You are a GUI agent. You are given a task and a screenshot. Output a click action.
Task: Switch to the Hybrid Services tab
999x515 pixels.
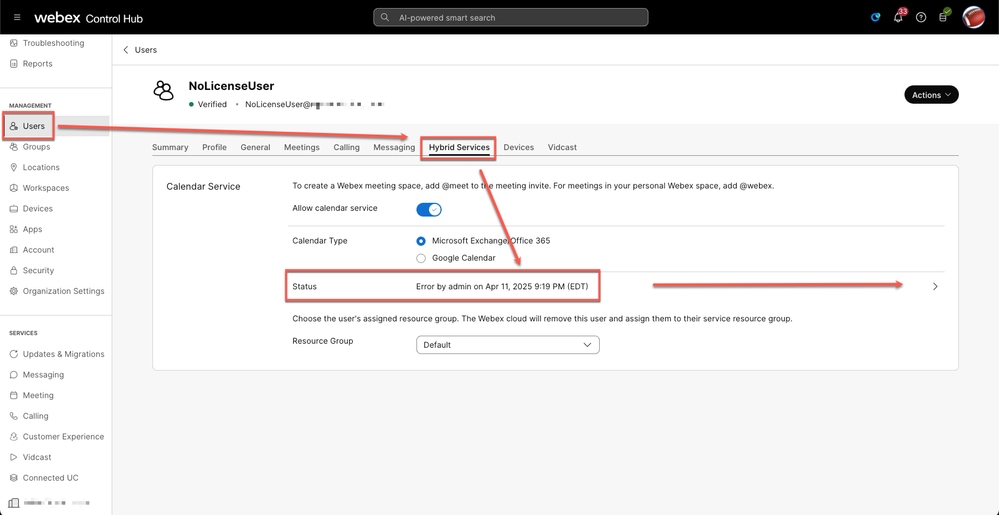pos(459,147)
